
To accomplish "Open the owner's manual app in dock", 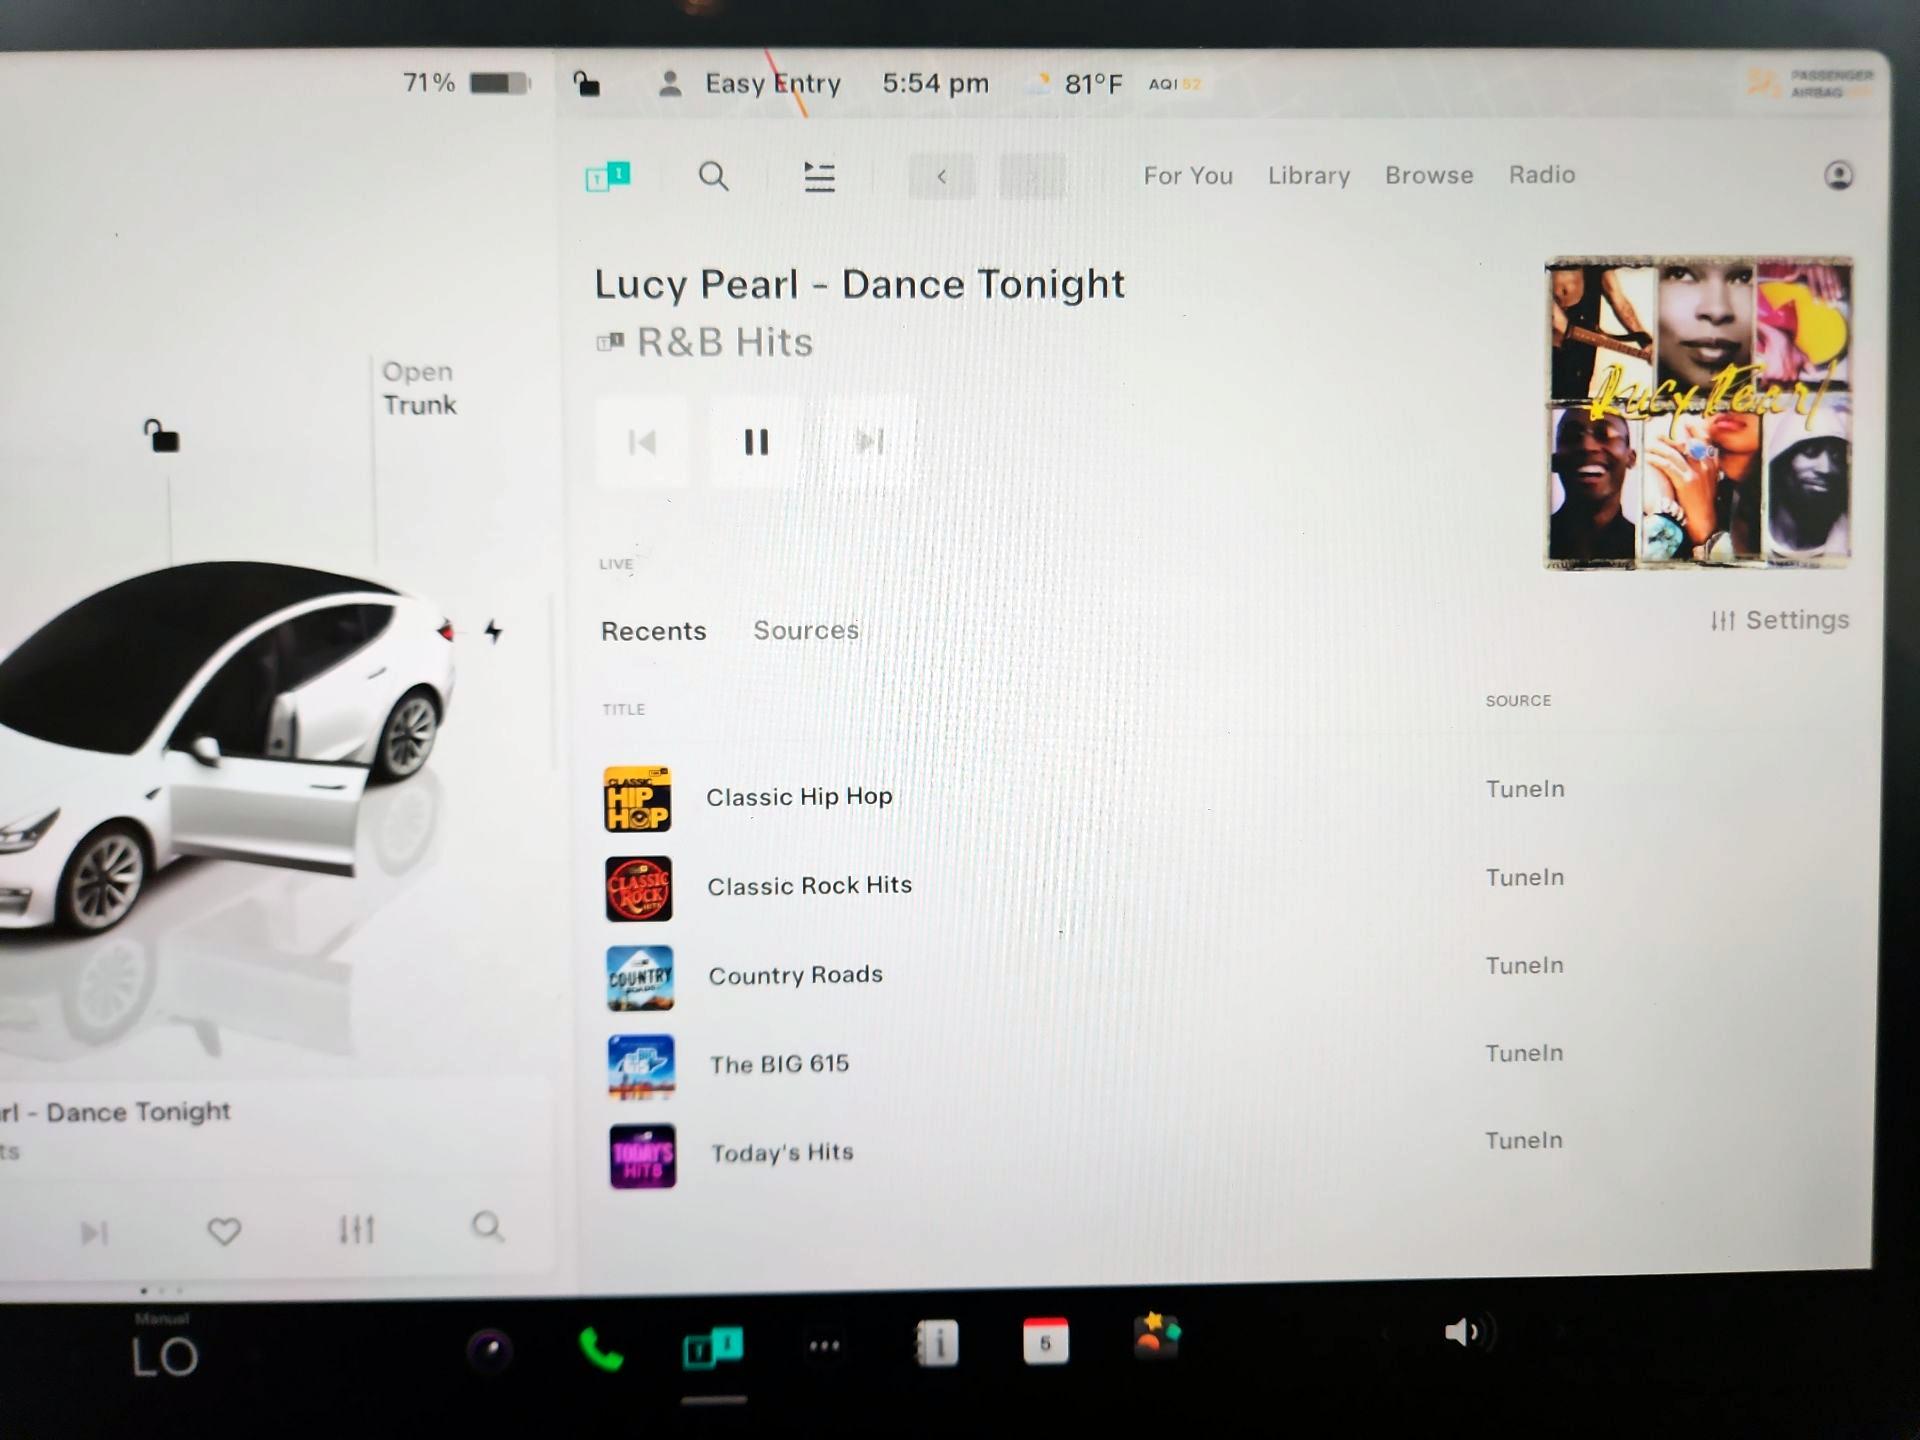I will point(937,1343).
